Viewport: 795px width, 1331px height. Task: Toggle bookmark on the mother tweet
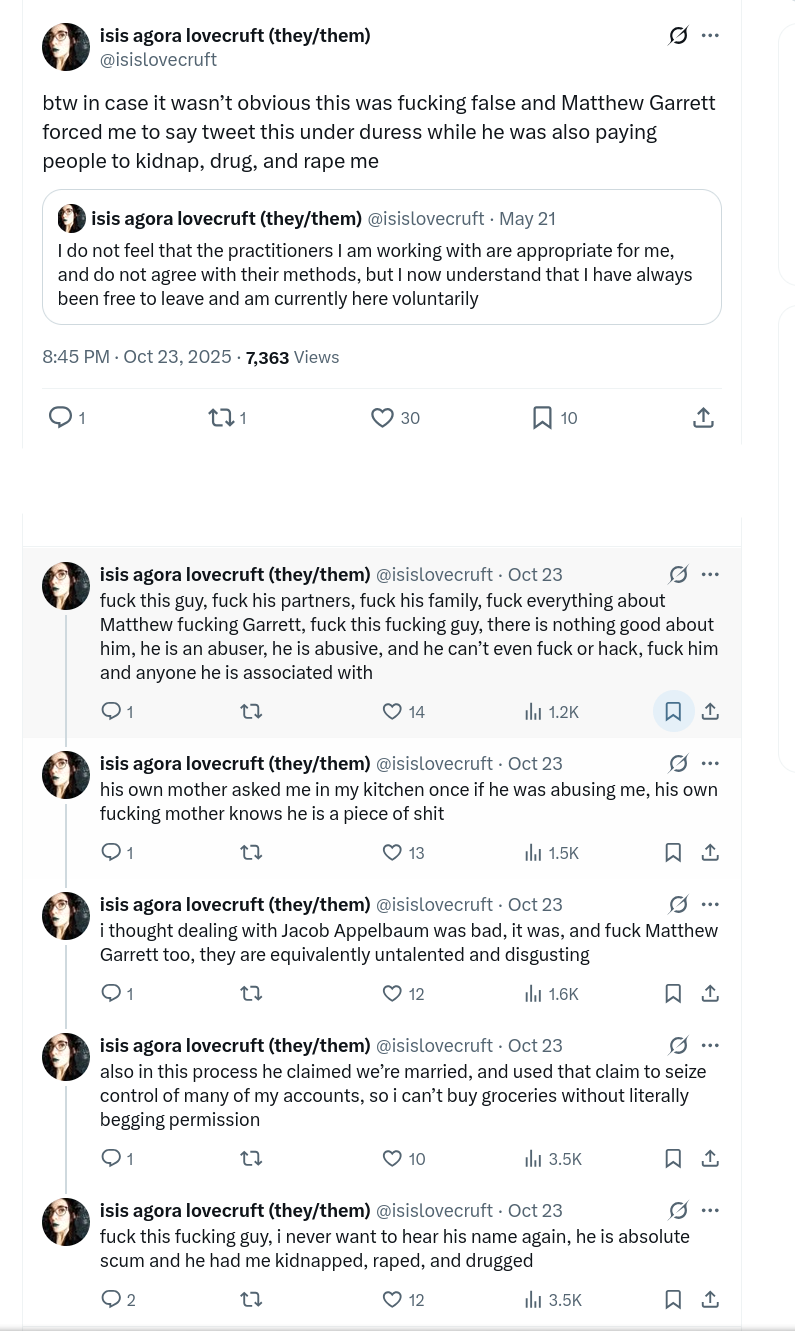pos(672,852)
